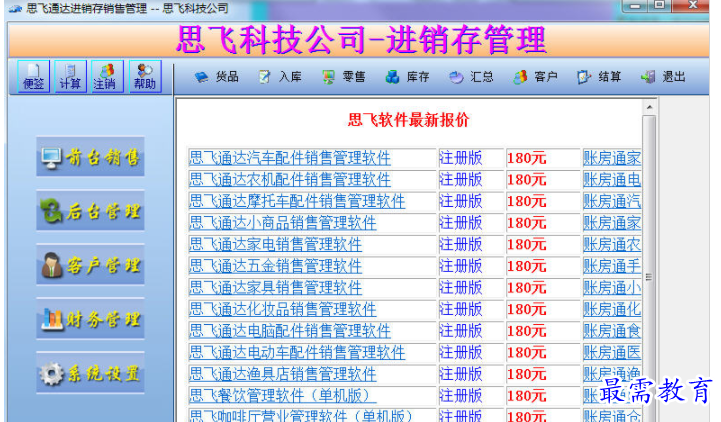Open link 思飞通达家电销售管理软件
Image resolution: width=721 pixels, height=422 pixels.
(x=275, y=245)
